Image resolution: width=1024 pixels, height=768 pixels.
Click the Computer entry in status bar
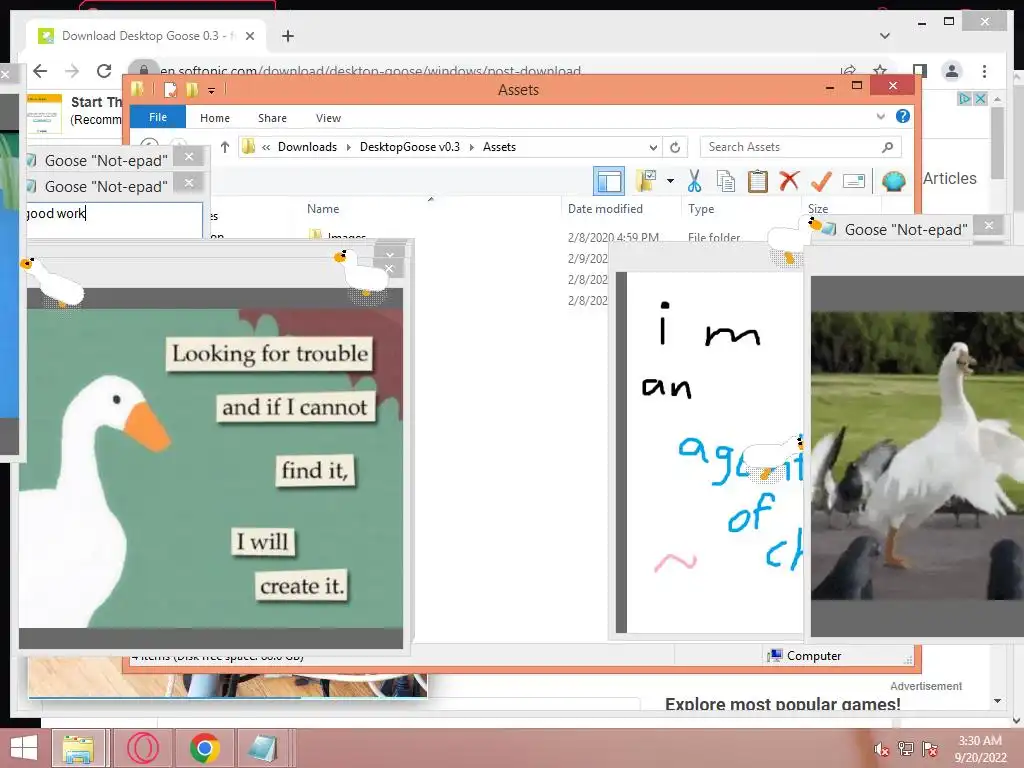coord(805,656)
